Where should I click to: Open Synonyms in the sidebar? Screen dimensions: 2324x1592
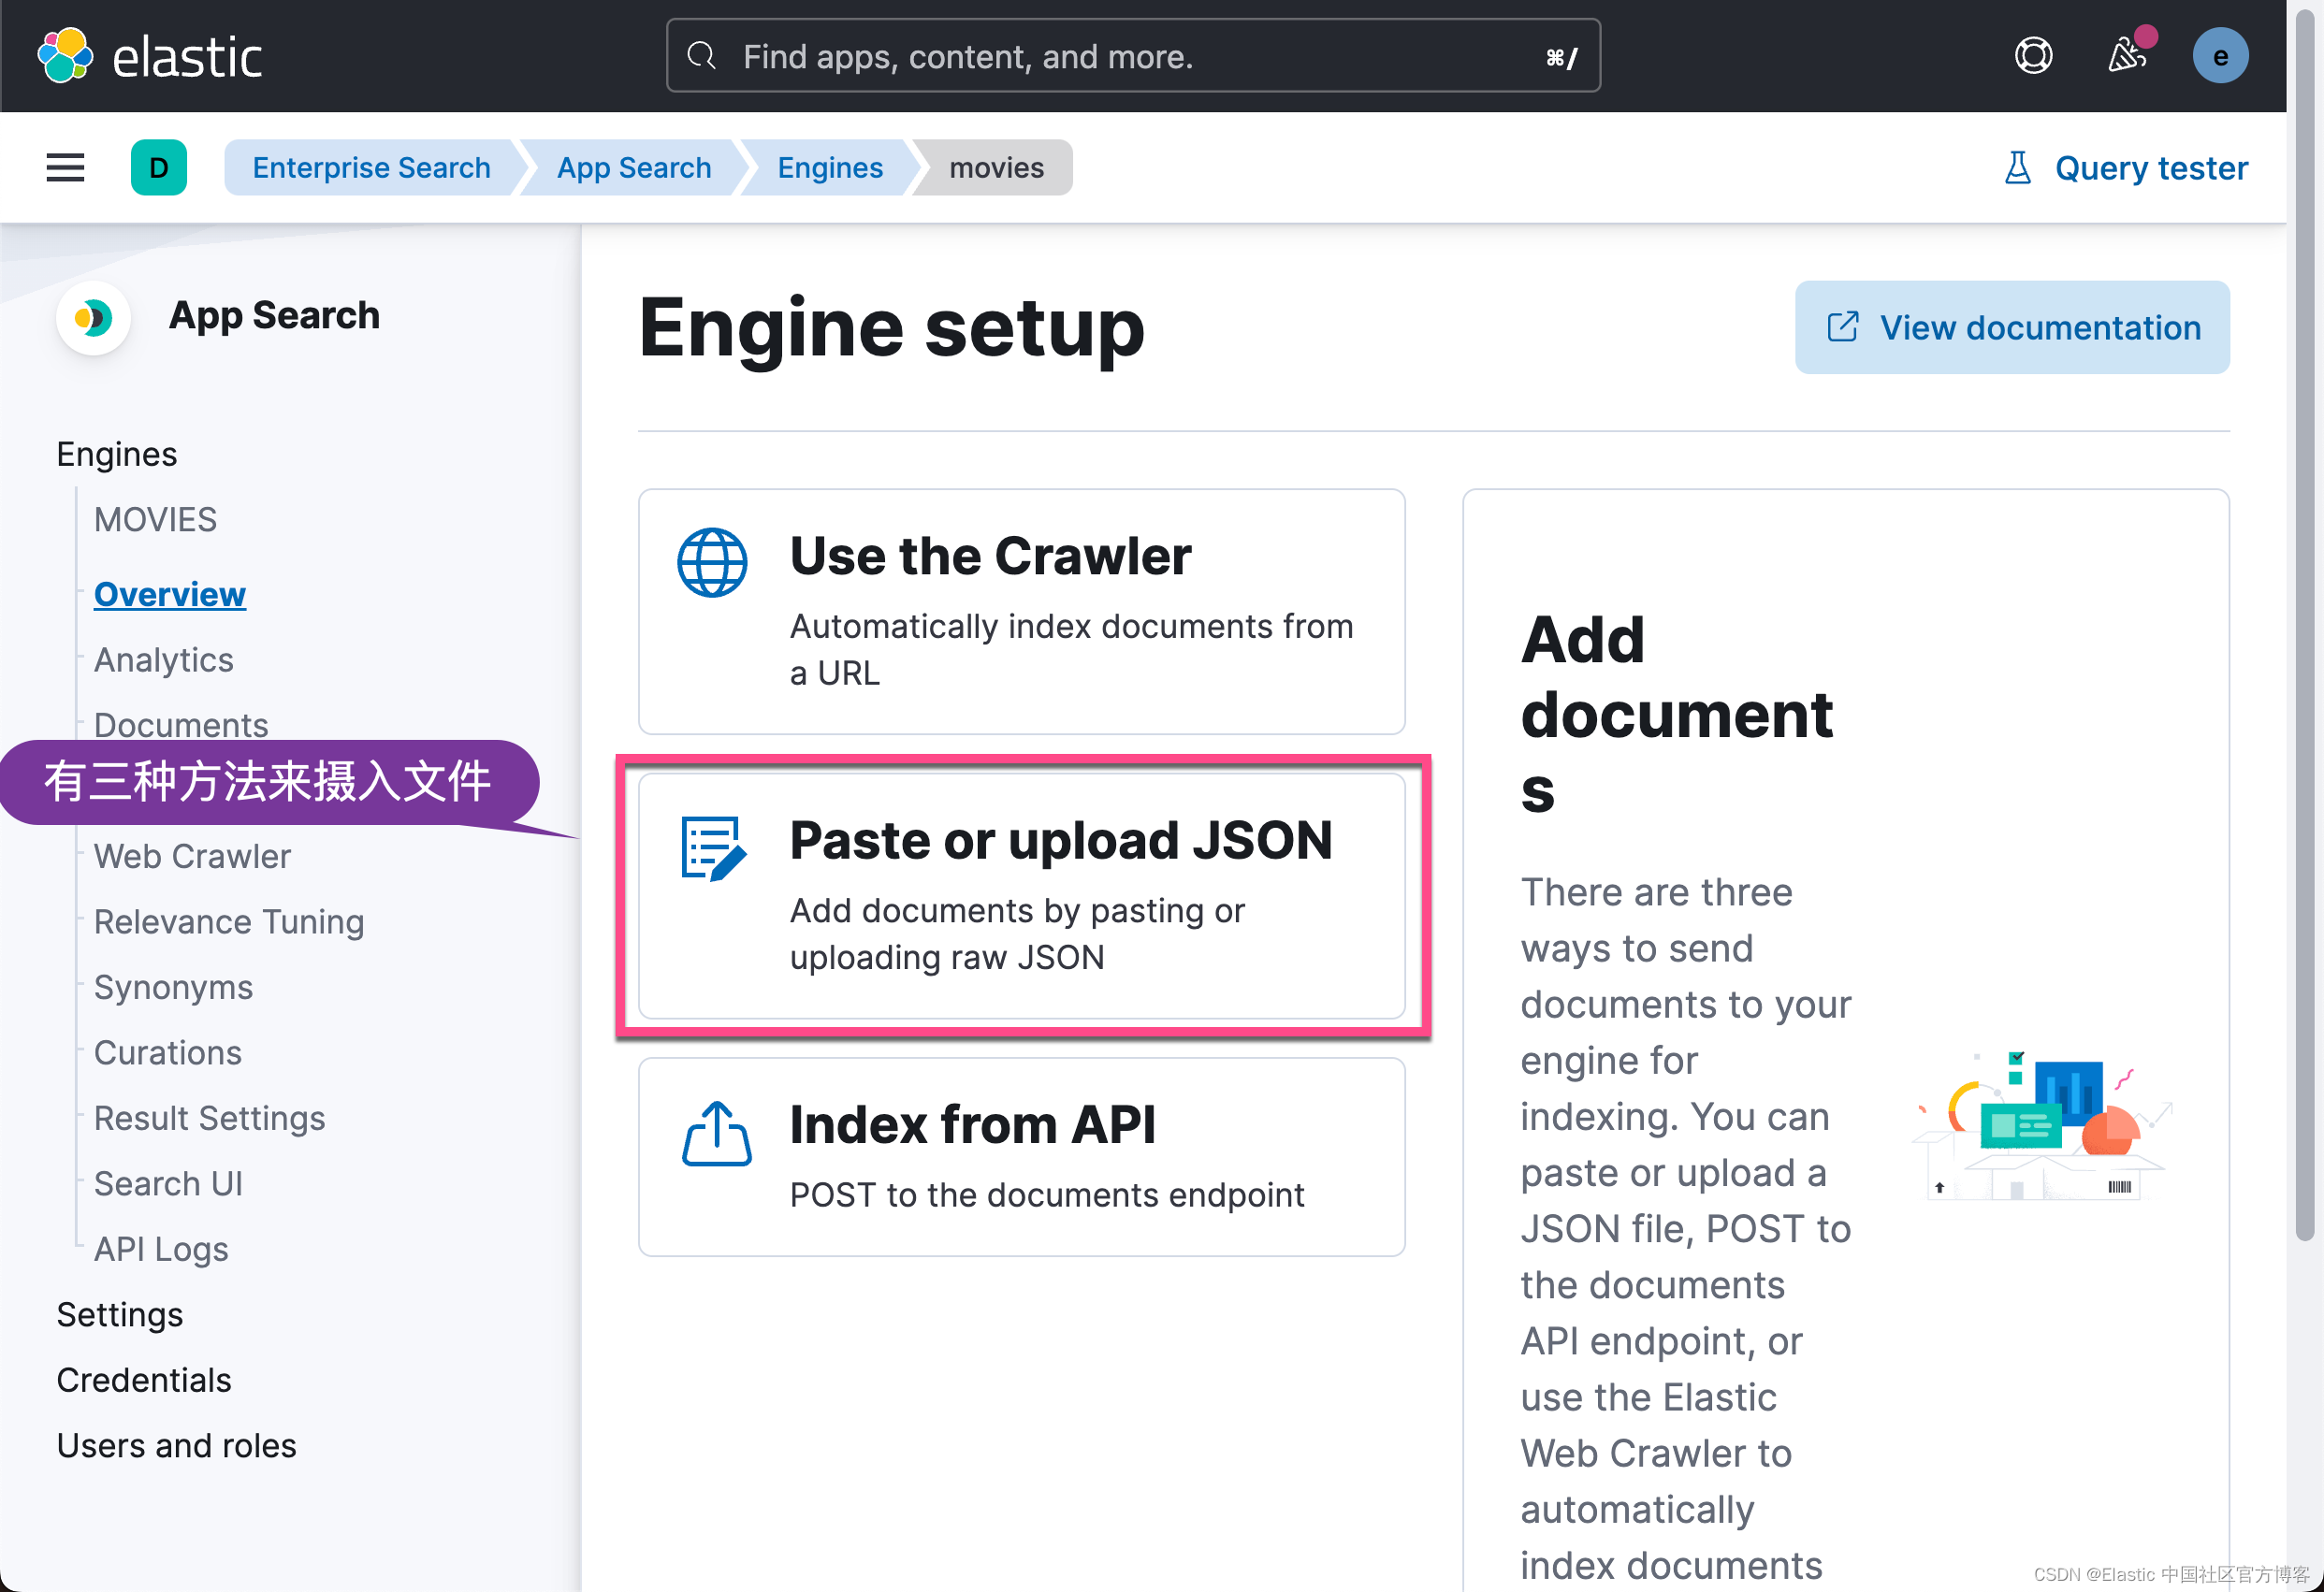click(x=173, y=987)
